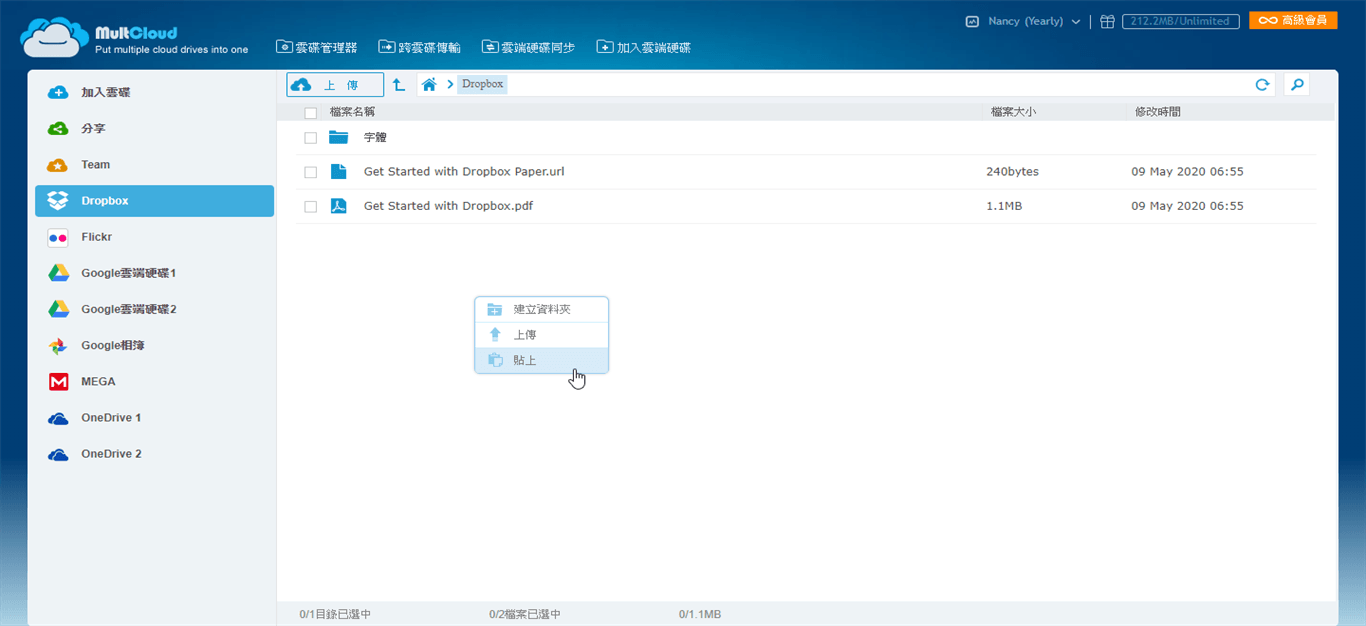Image resolution: width=1366 pixels, height=626 pixels.
Task: Open the 雲碟管理器 tab
Action: [317, 47]
